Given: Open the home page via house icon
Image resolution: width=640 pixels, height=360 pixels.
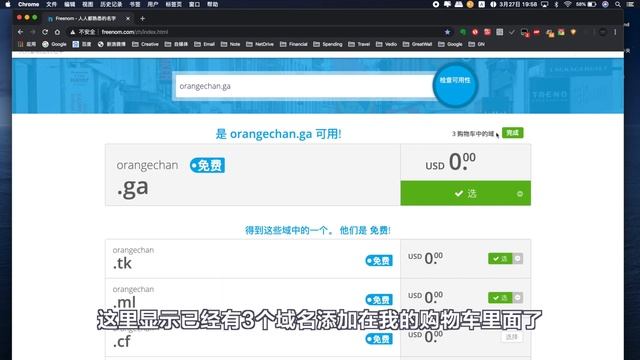Looking at the screenshot, I should click(57, 32).
